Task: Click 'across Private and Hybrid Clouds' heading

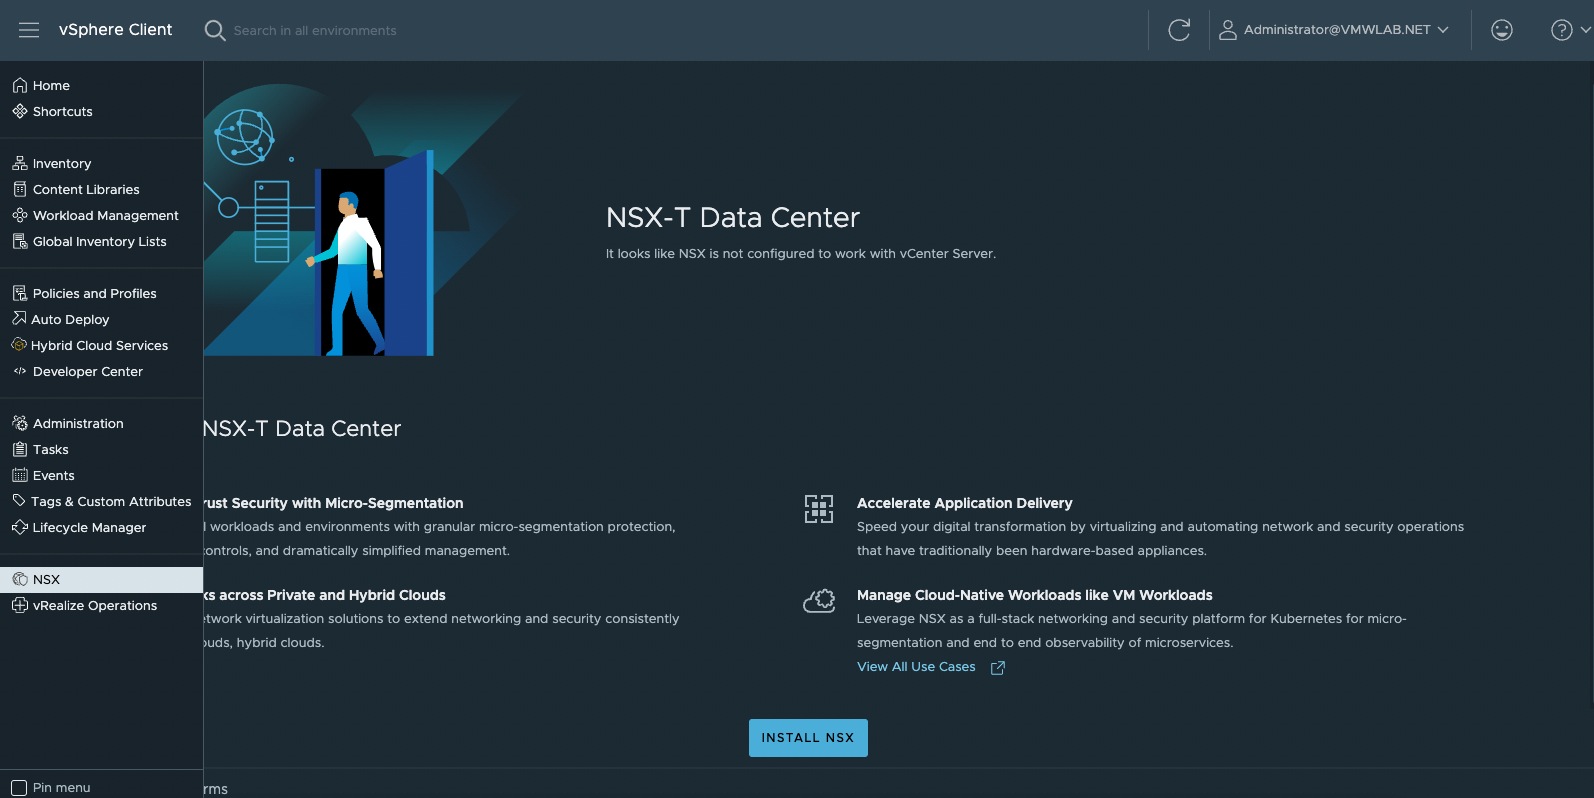Action: (x=332, y=595)
